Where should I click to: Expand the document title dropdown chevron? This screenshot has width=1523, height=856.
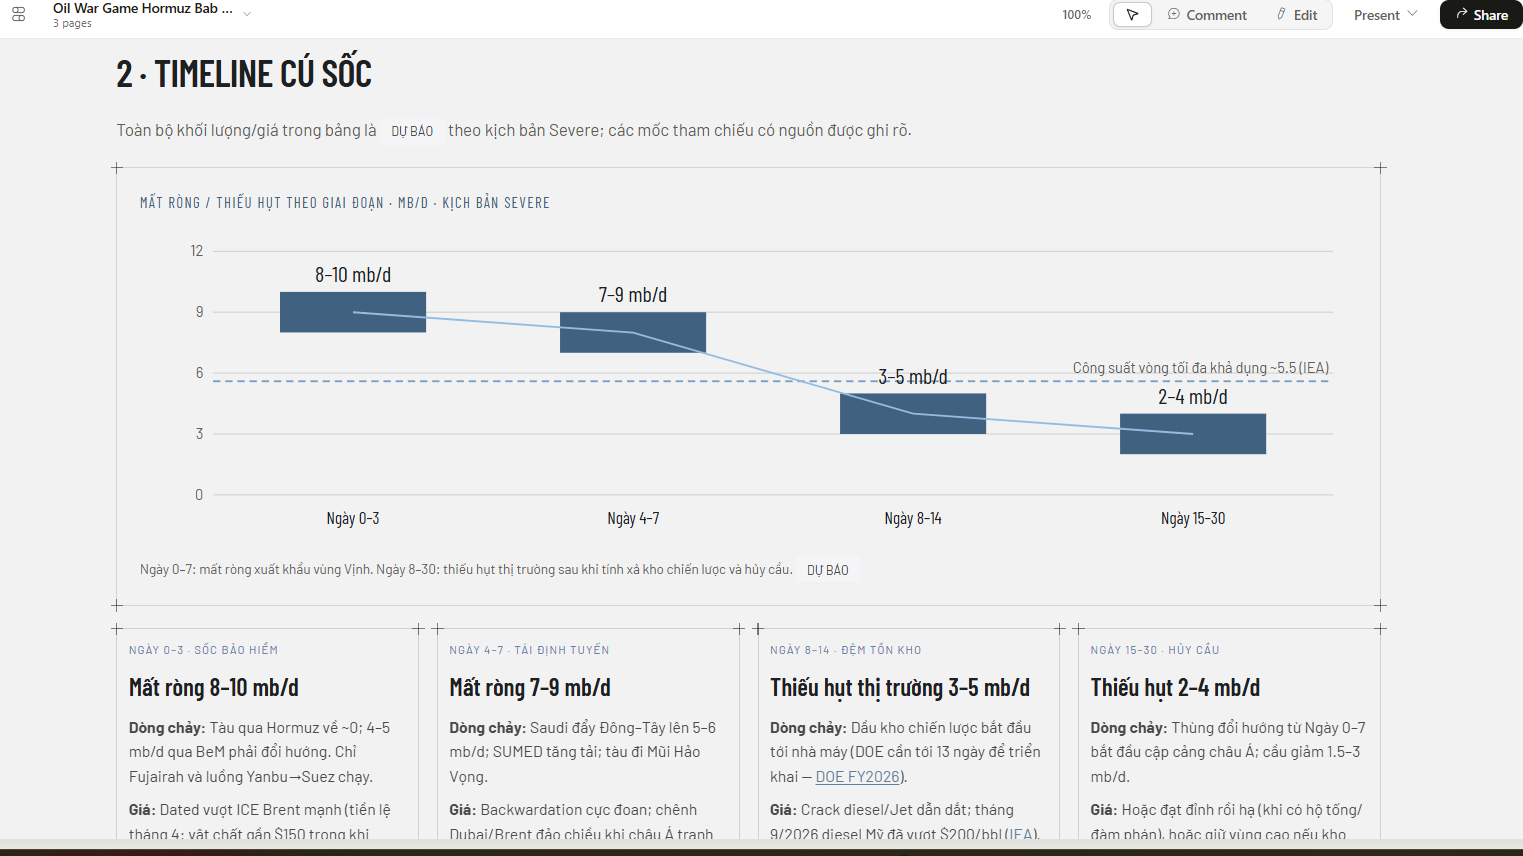[x=247, y=14]
